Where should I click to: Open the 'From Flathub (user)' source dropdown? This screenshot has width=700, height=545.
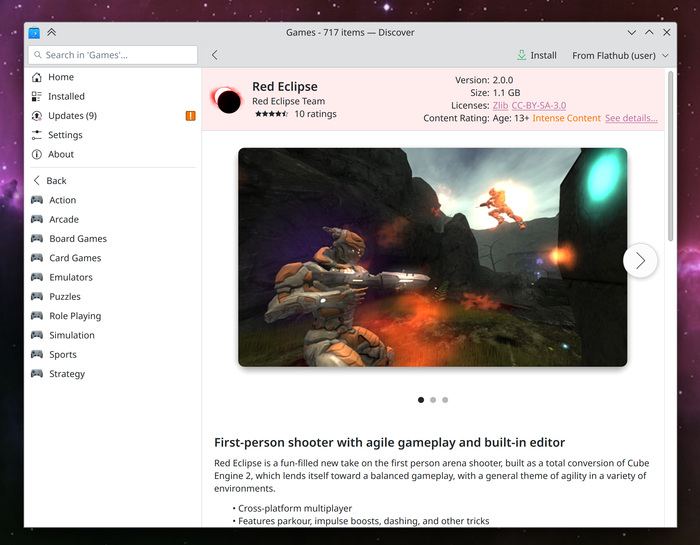point(620,55)
